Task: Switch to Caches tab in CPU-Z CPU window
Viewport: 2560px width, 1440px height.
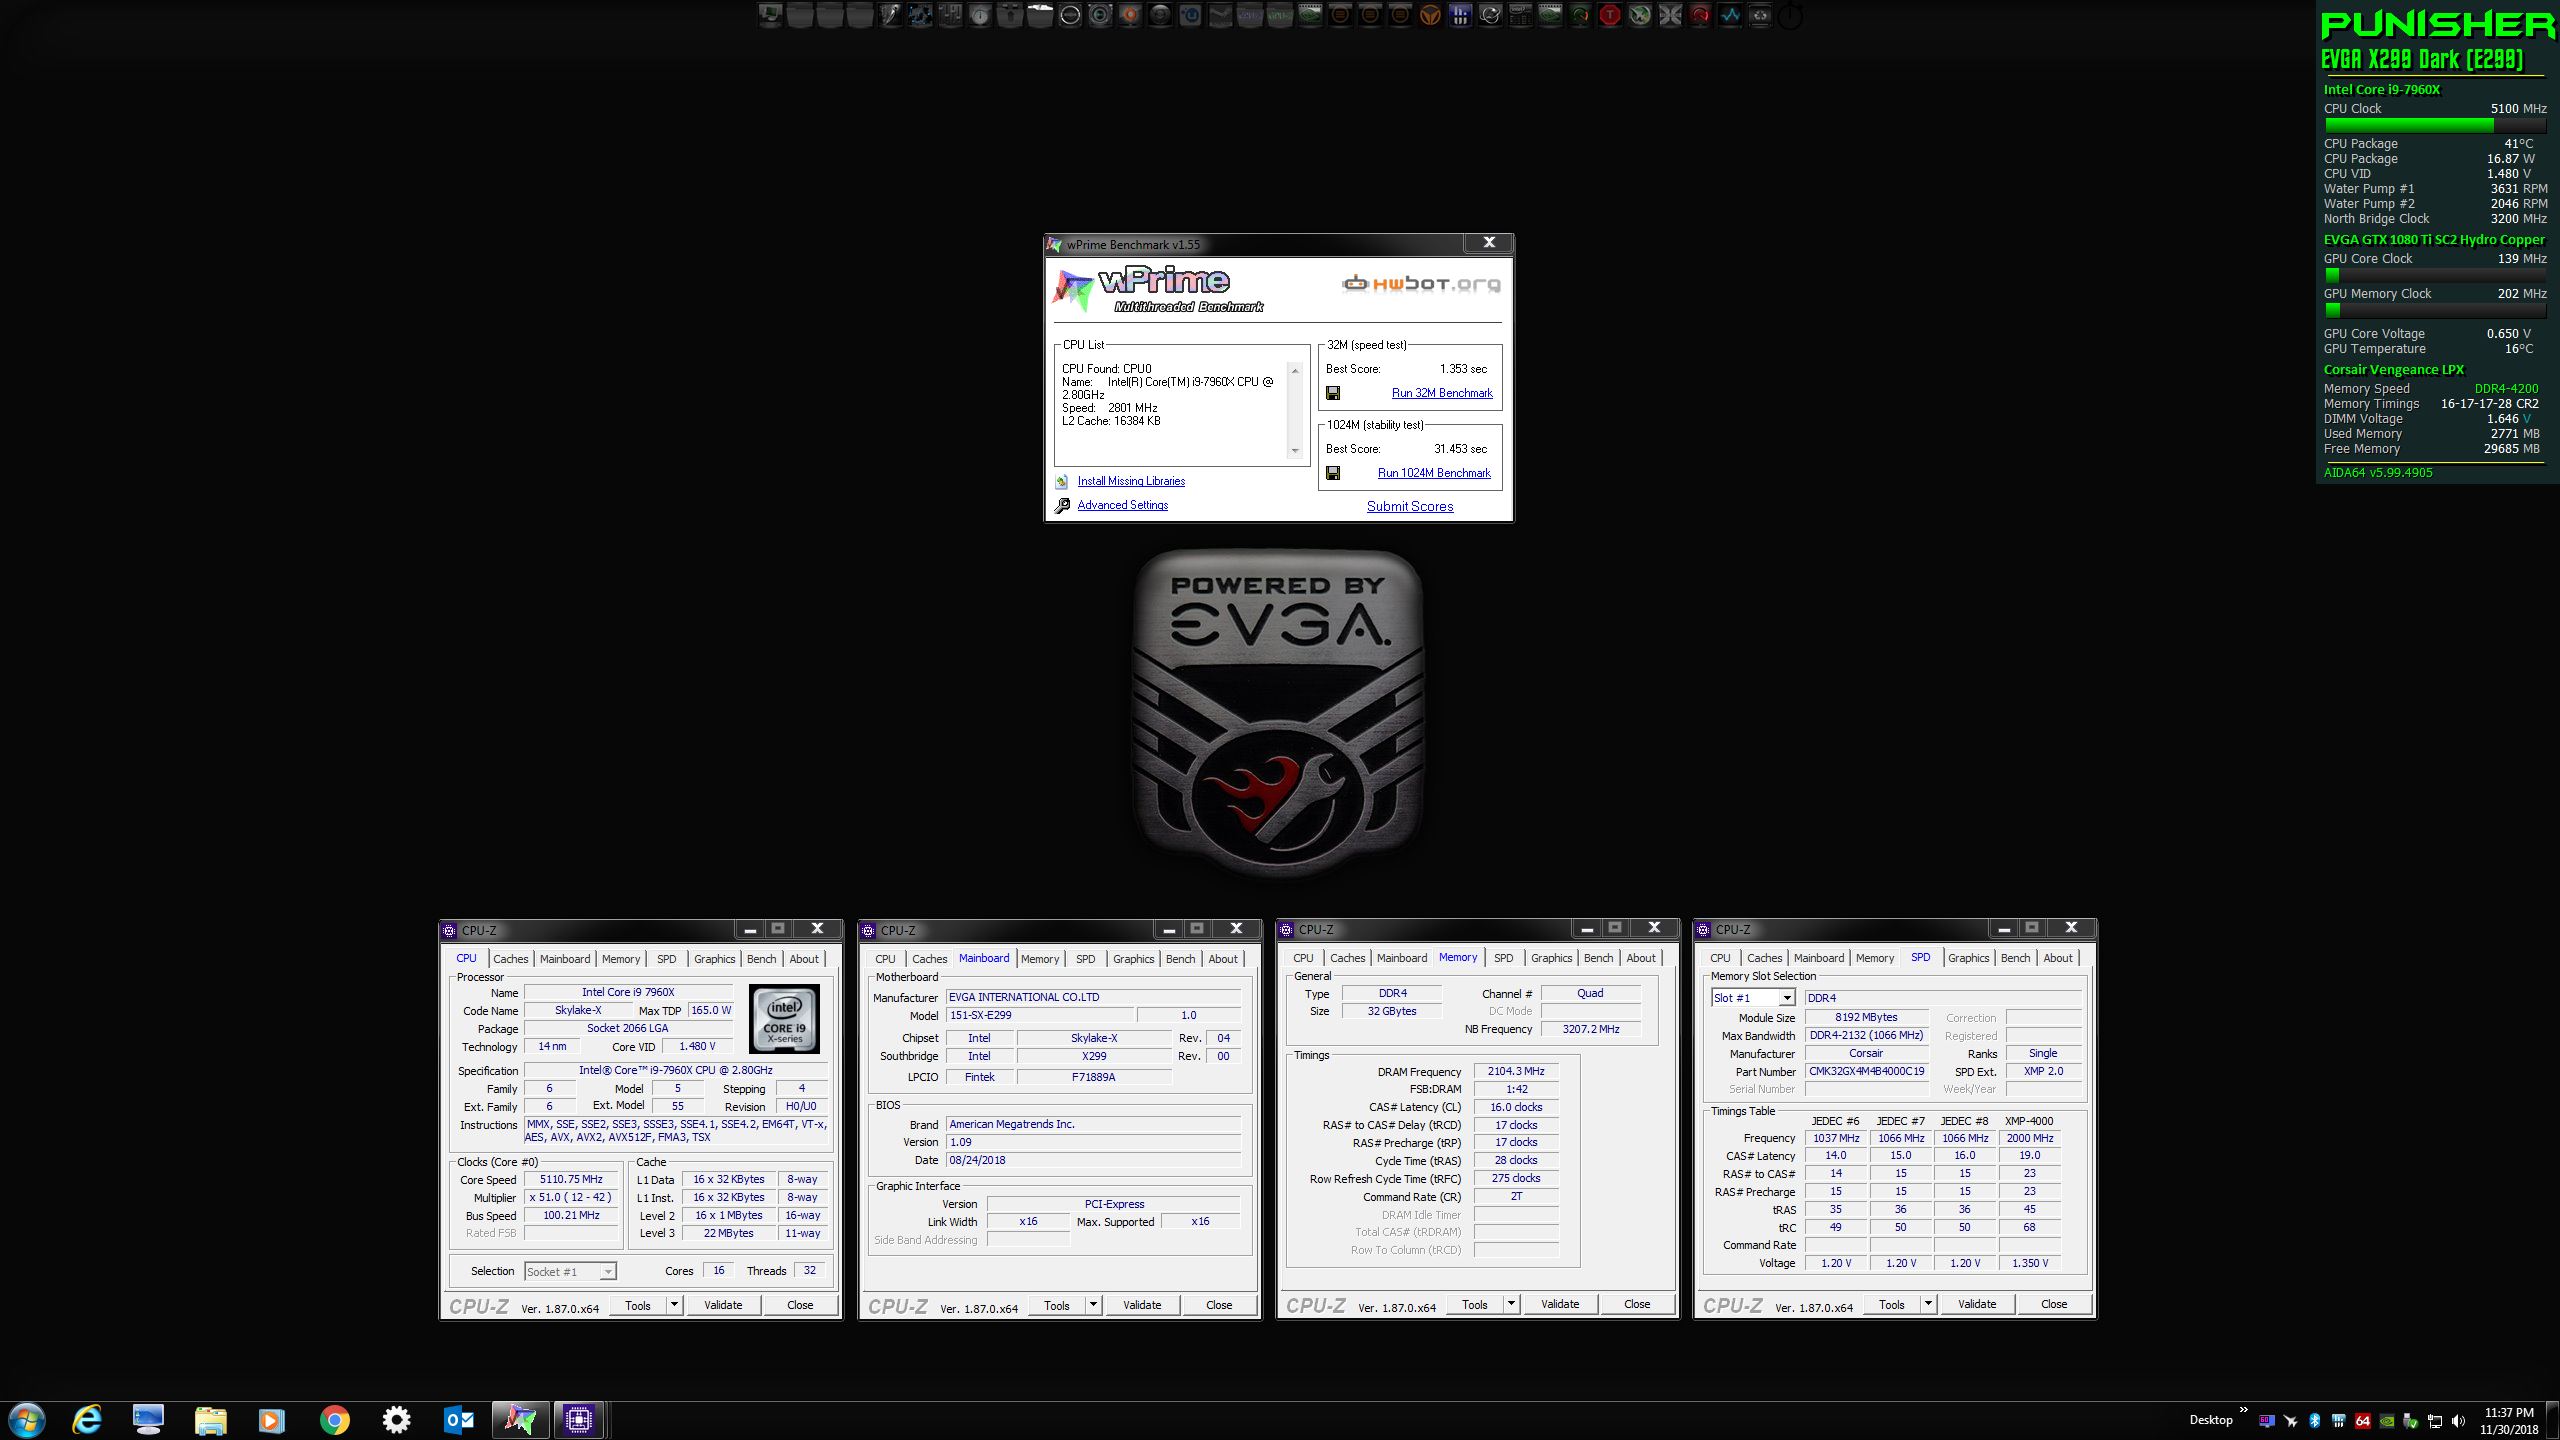Action: click(x=510, y=959)
